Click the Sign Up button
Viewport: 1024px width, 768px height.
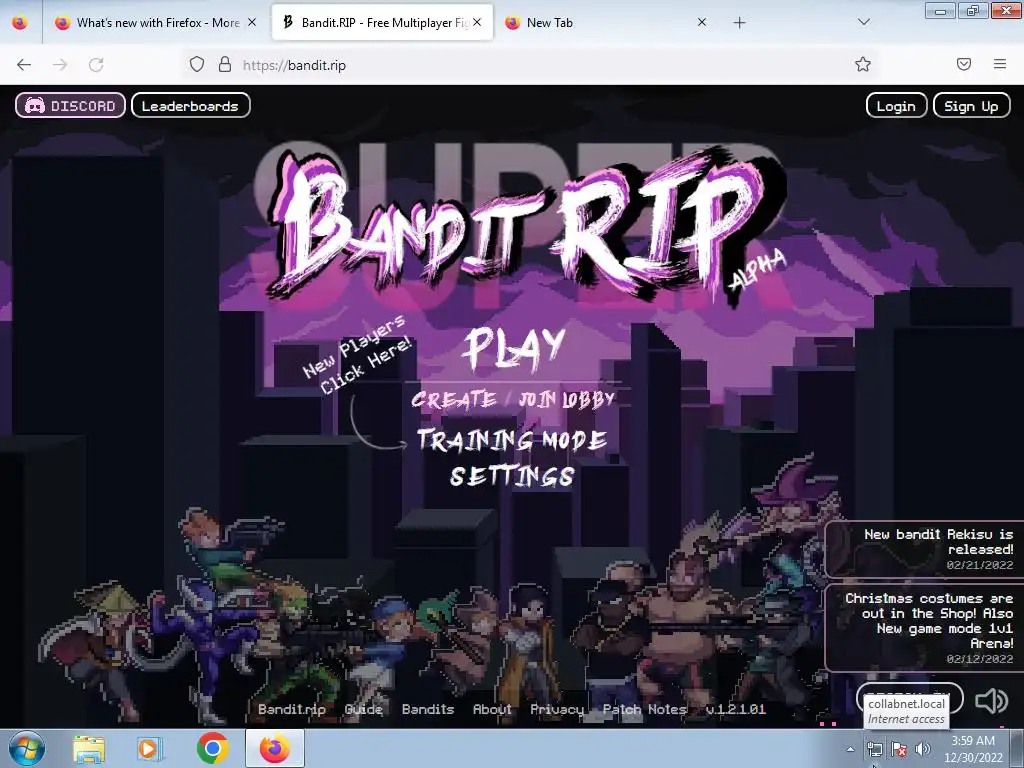tap(971, 106)
